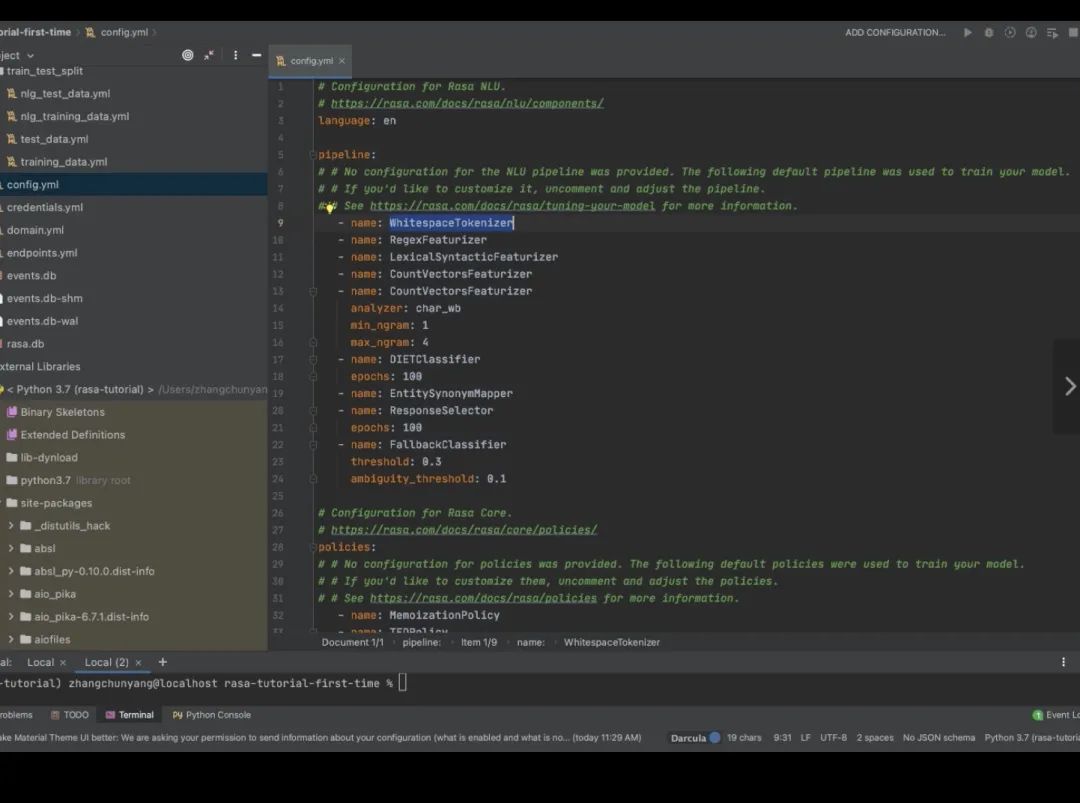Click the LF line separator status entry
This screenshot has width=1080, height=803.
(805, 738)
